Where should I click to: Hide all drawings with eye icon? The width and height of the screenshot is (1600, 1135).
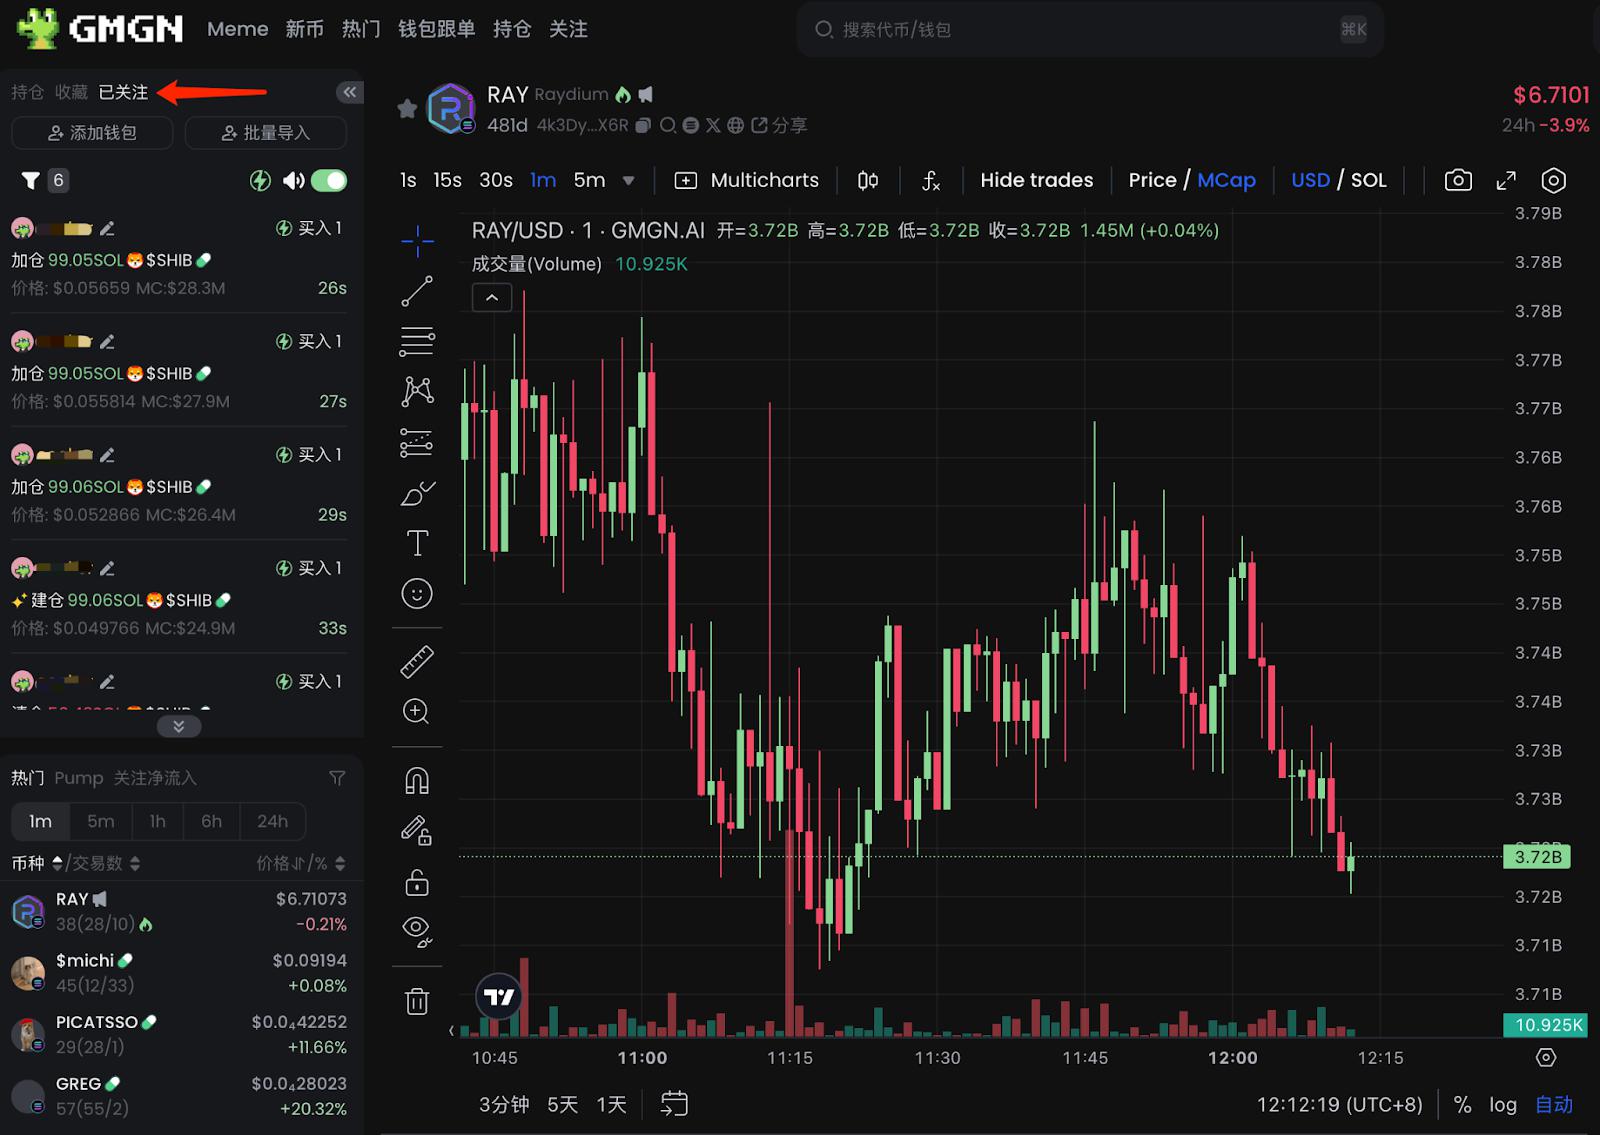click(x=417, y=932)
